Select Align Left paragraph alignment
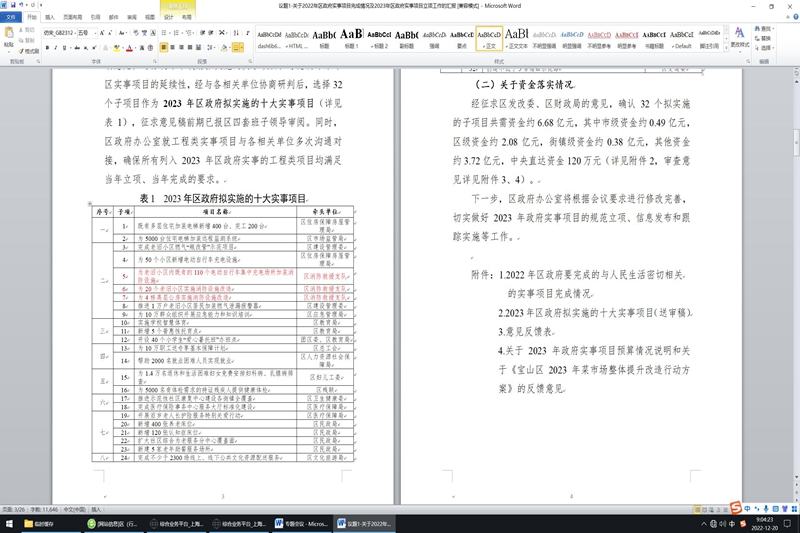This screenshot has height=533, width=800. 164,48
